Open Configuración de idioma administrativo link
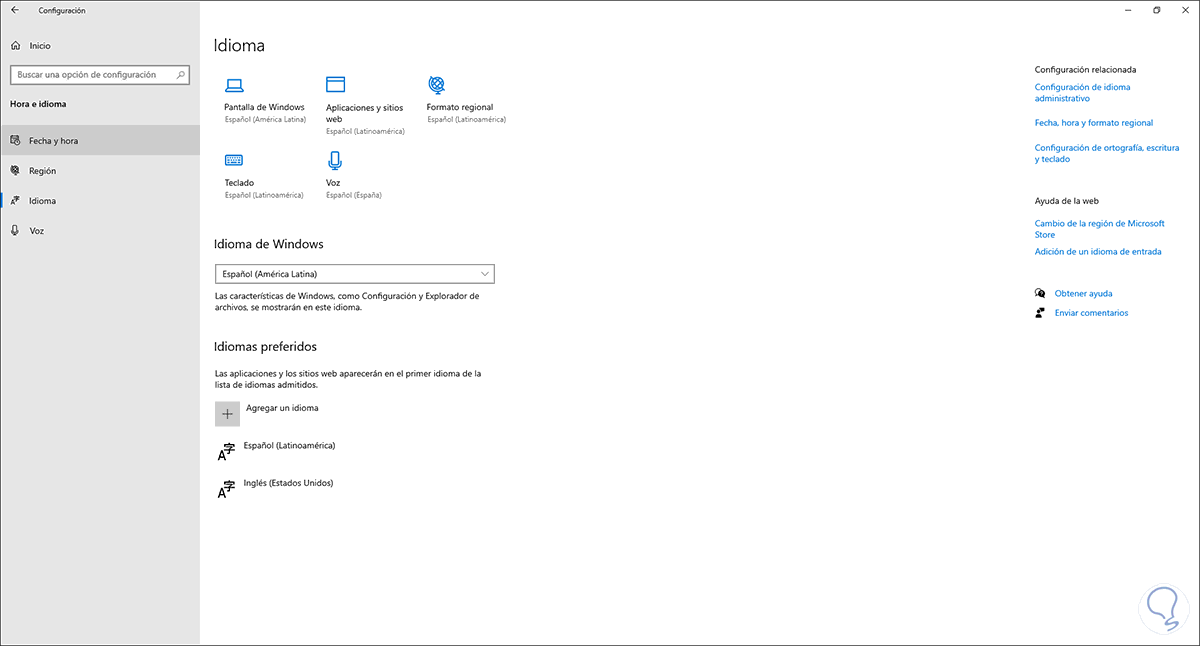The image size is (1200, 646). point(1082,93)
